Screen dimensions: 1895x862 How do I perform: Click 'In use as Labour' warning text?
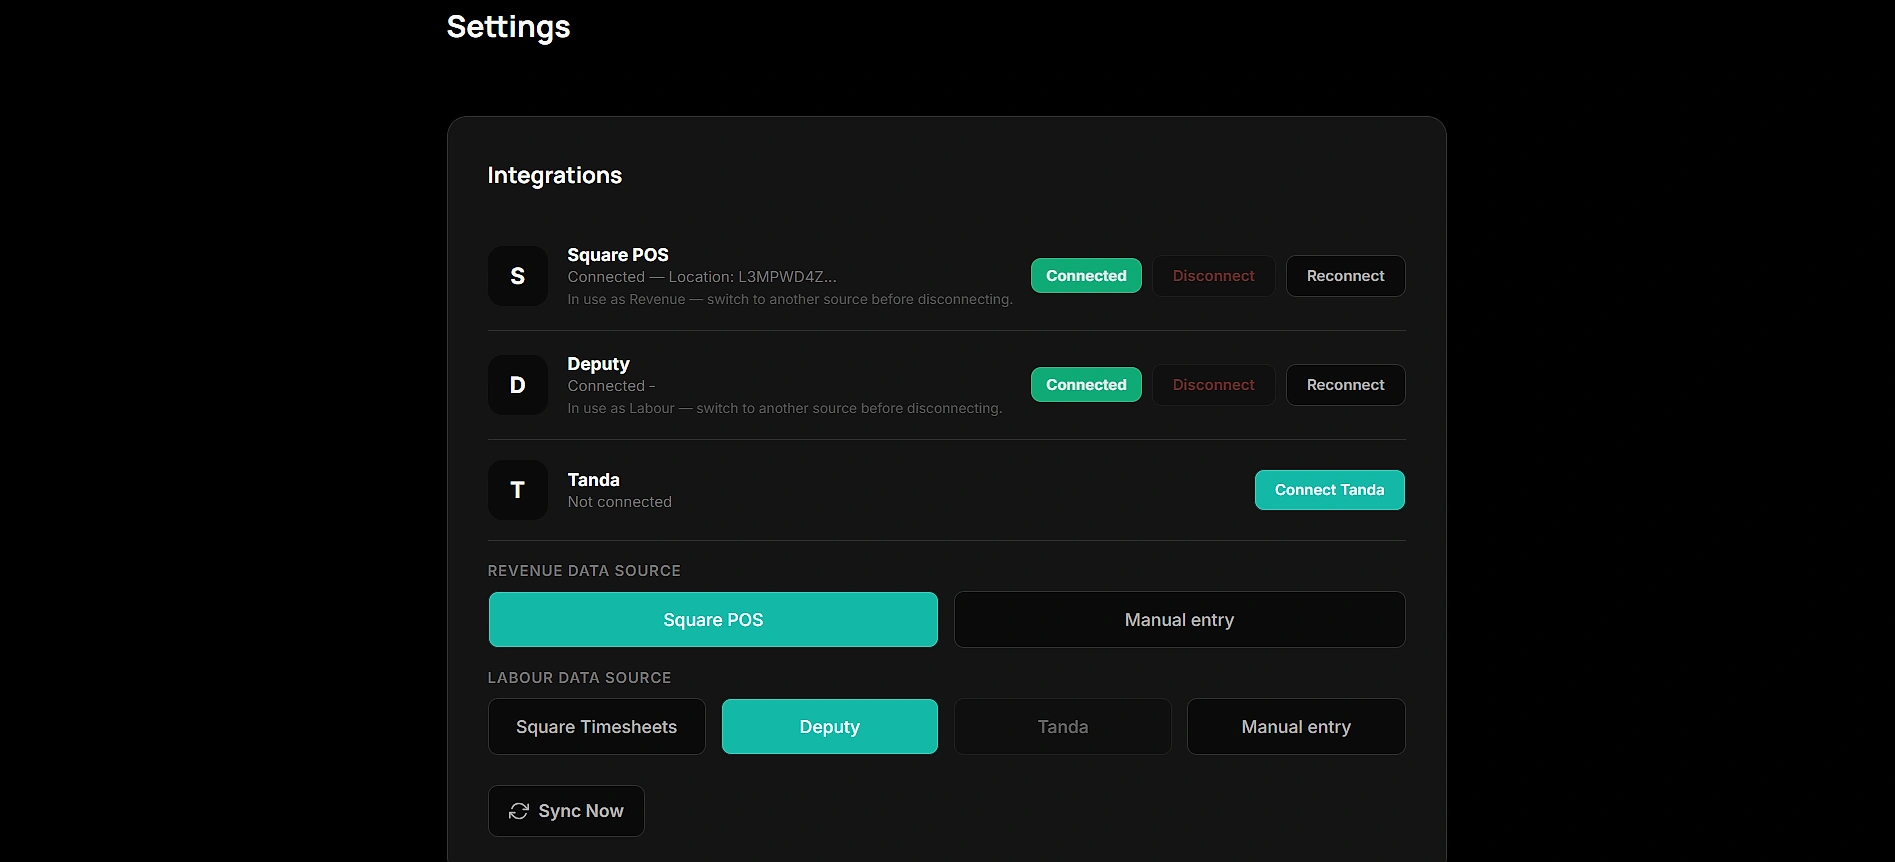[784, 408]
